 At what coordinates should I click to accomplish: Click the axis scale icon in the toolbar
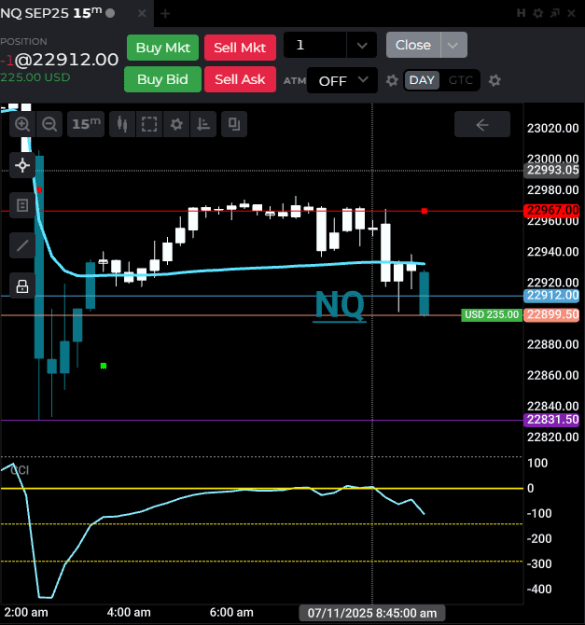pyautogui.click(x=203, y=124)
